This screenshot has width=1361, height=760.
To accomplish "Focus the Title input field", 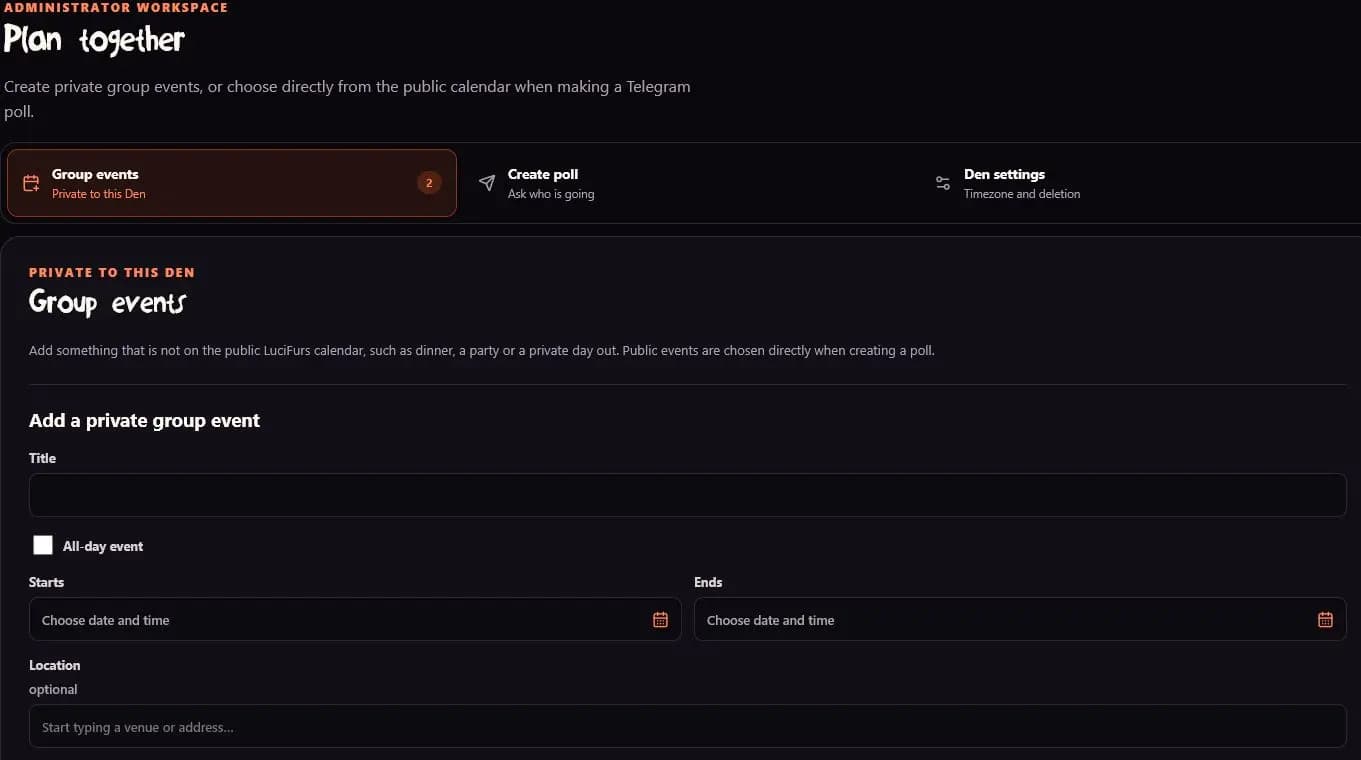I will coord(688,495).
